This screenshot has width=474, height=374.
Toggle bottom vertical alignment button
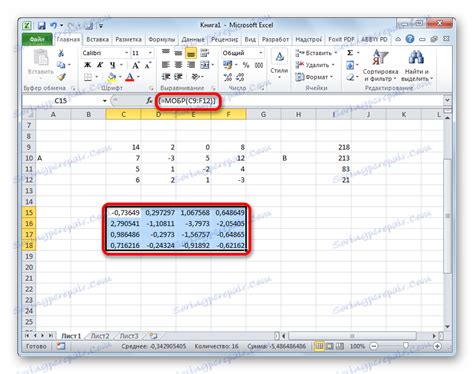[191, 53]
